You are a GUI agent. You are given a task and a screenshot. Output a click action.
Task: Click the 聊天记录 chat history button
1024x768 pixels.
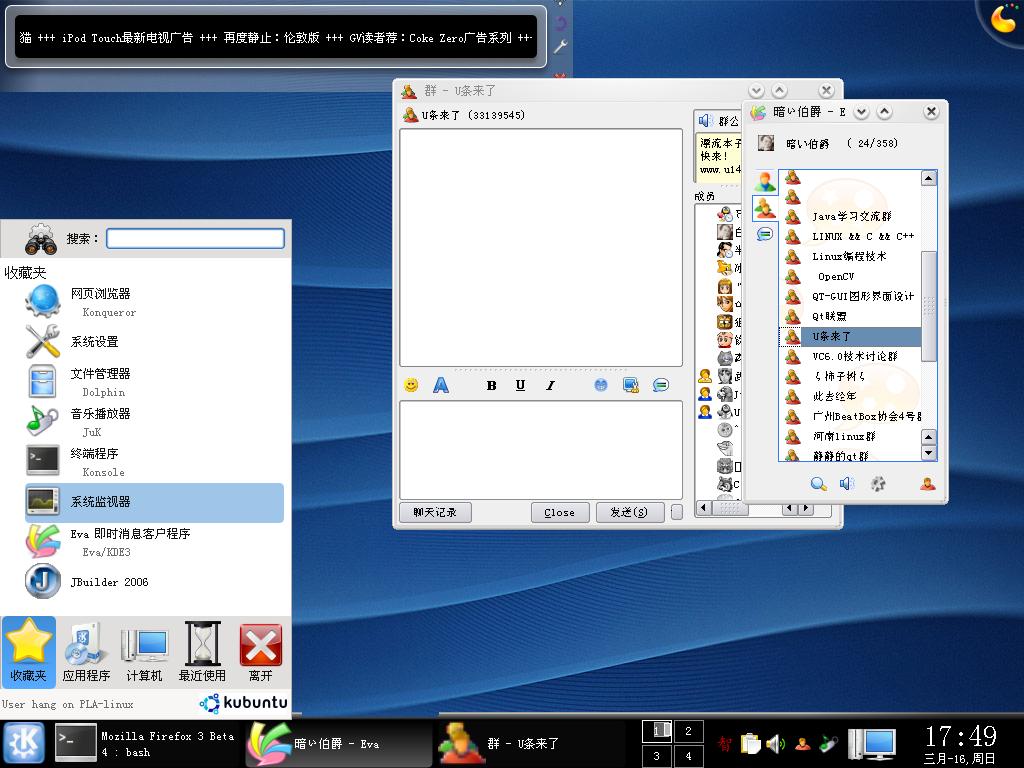[x=435, y=512]
